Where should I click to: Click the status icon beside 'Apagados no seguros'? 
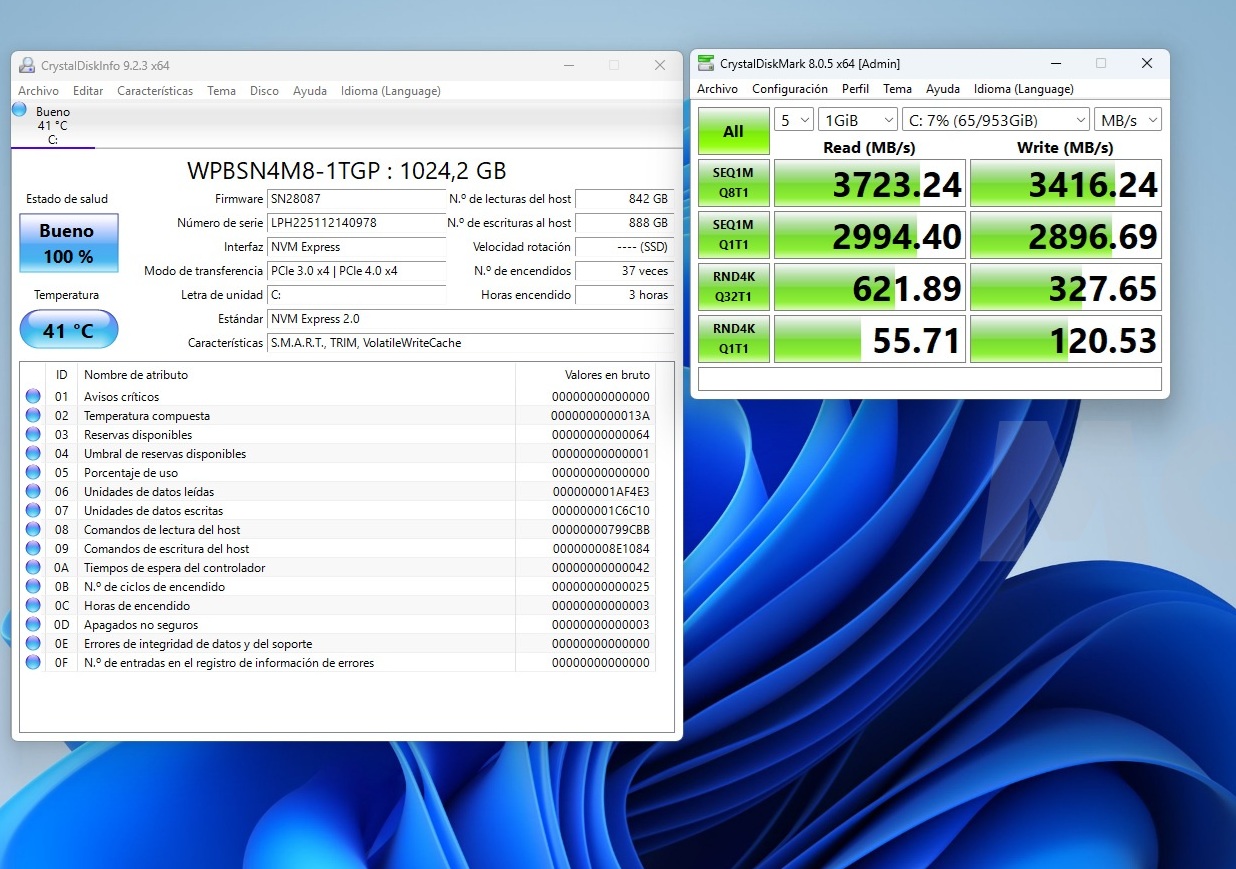click(33, 624)
